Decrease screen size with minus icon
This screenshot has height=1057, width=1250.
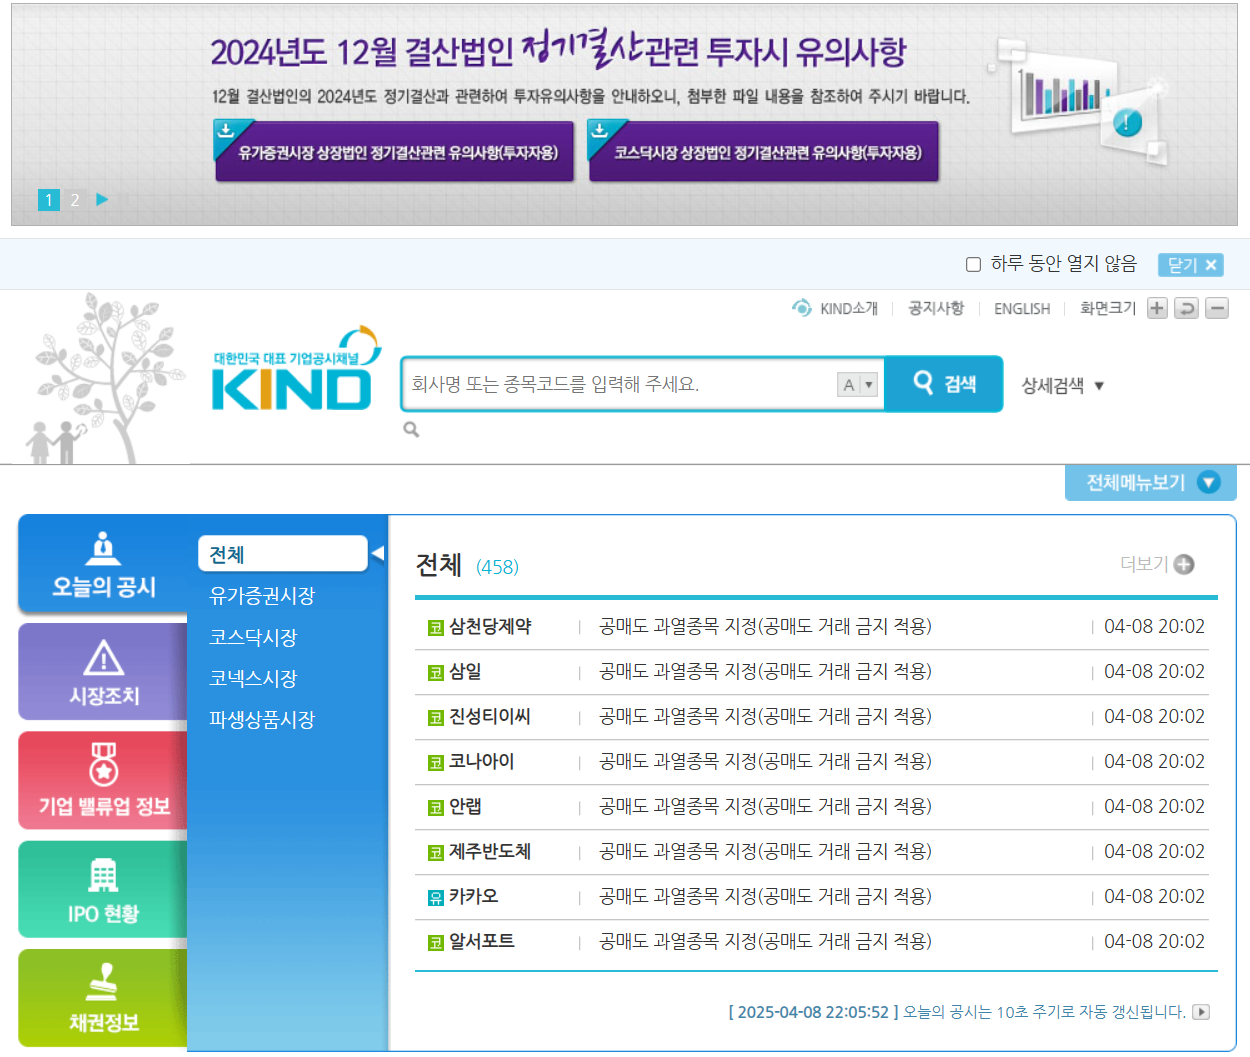[1217, 308]
